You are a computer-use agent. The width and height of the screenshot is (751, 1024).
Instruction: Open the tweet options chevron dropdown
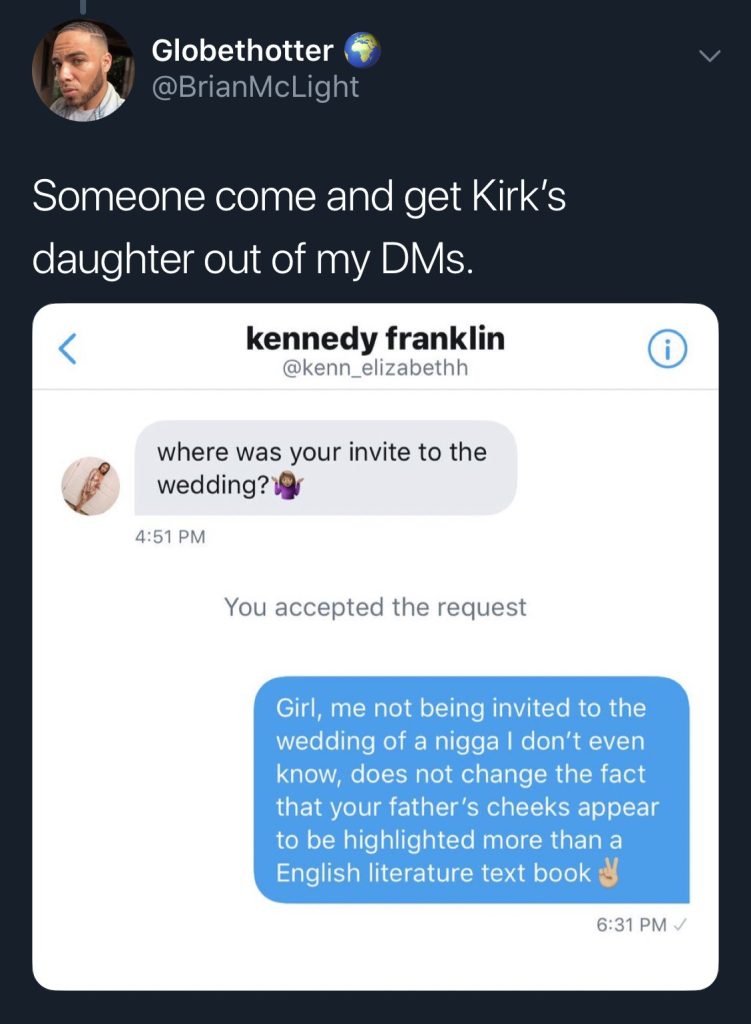(x=710, y=57)
